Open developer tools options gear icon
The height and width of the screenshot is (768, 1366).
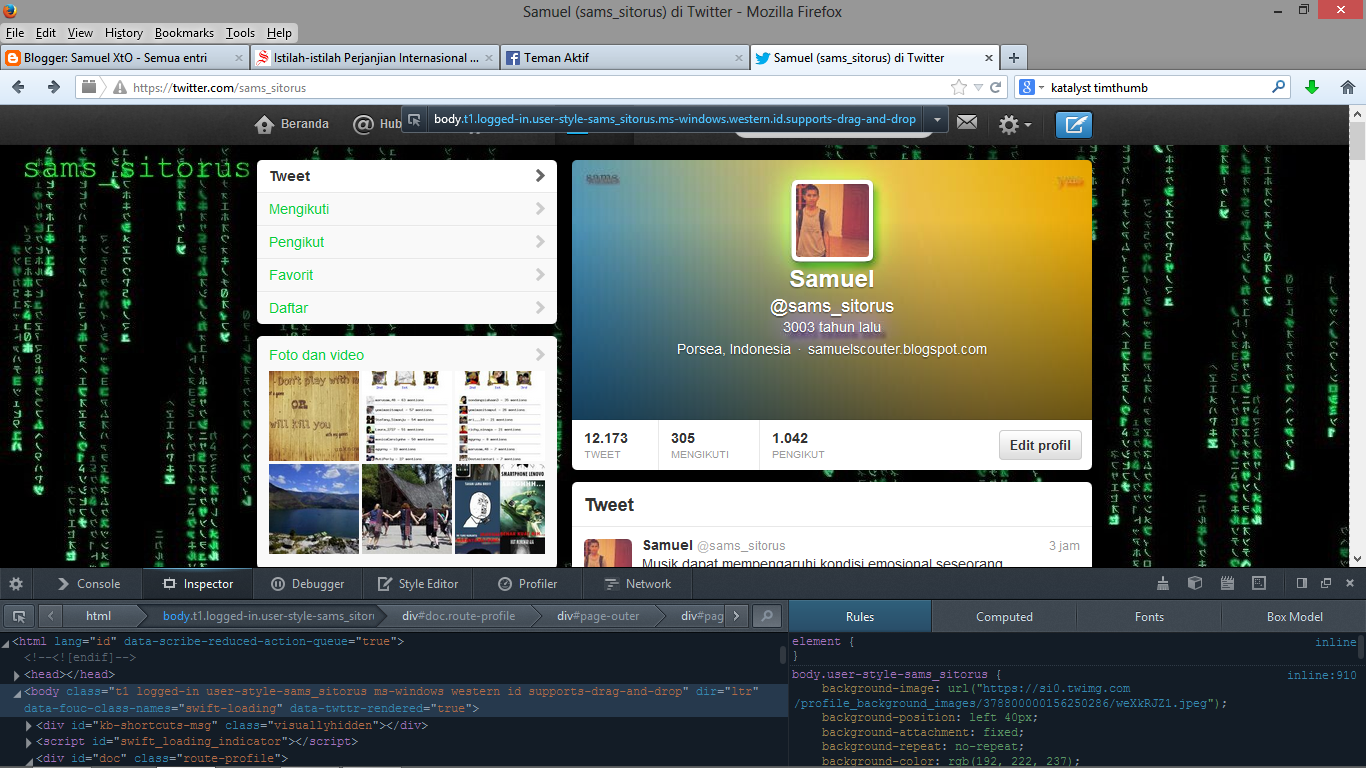point(16,584)
